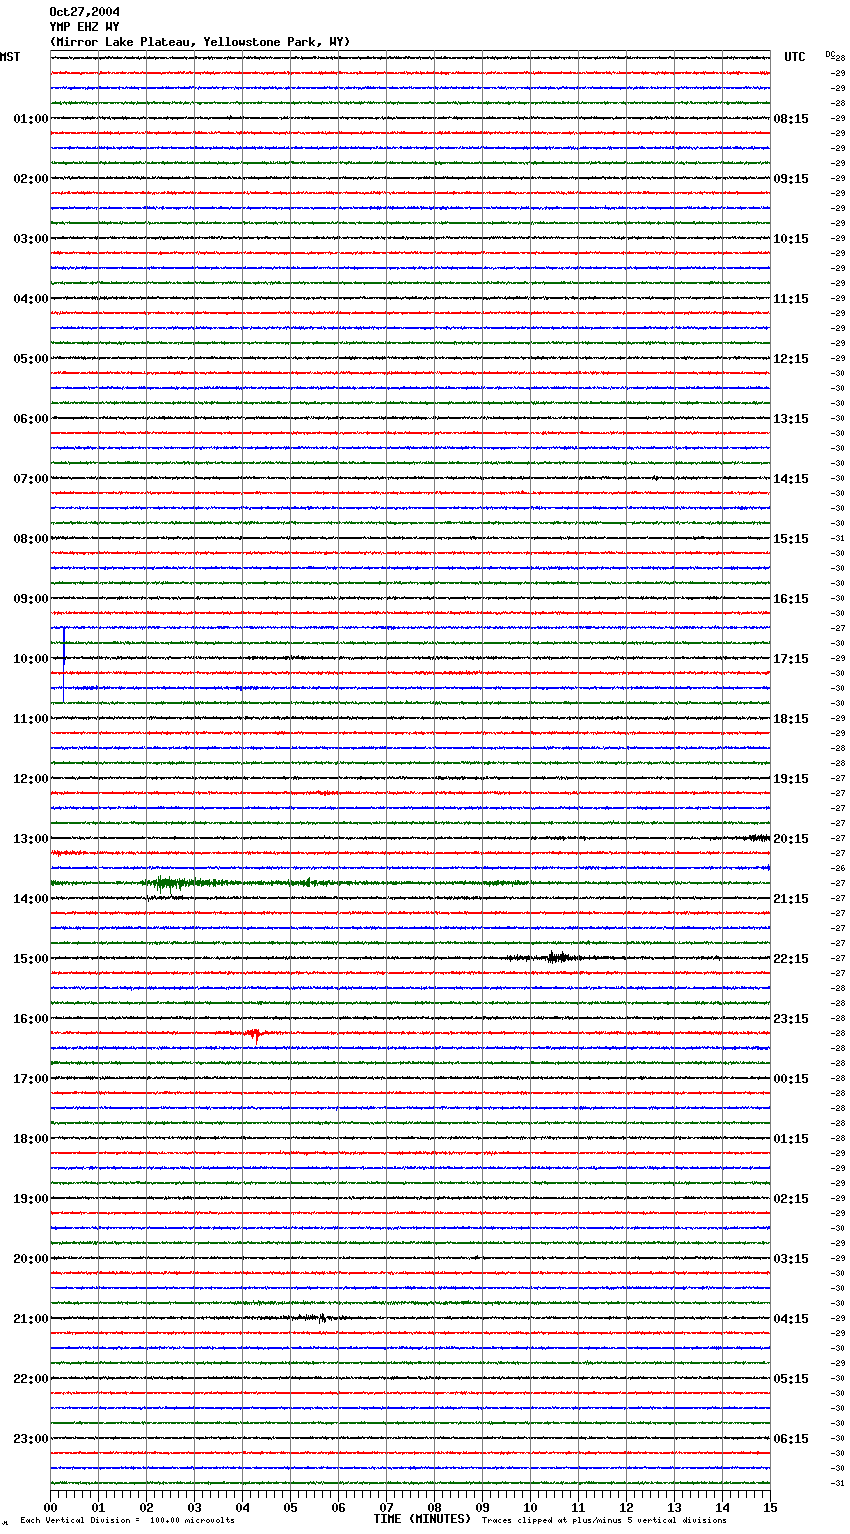Click the "19:15" UTC time label
Viewport: 850px width, 1534px height.
(791, 779)
